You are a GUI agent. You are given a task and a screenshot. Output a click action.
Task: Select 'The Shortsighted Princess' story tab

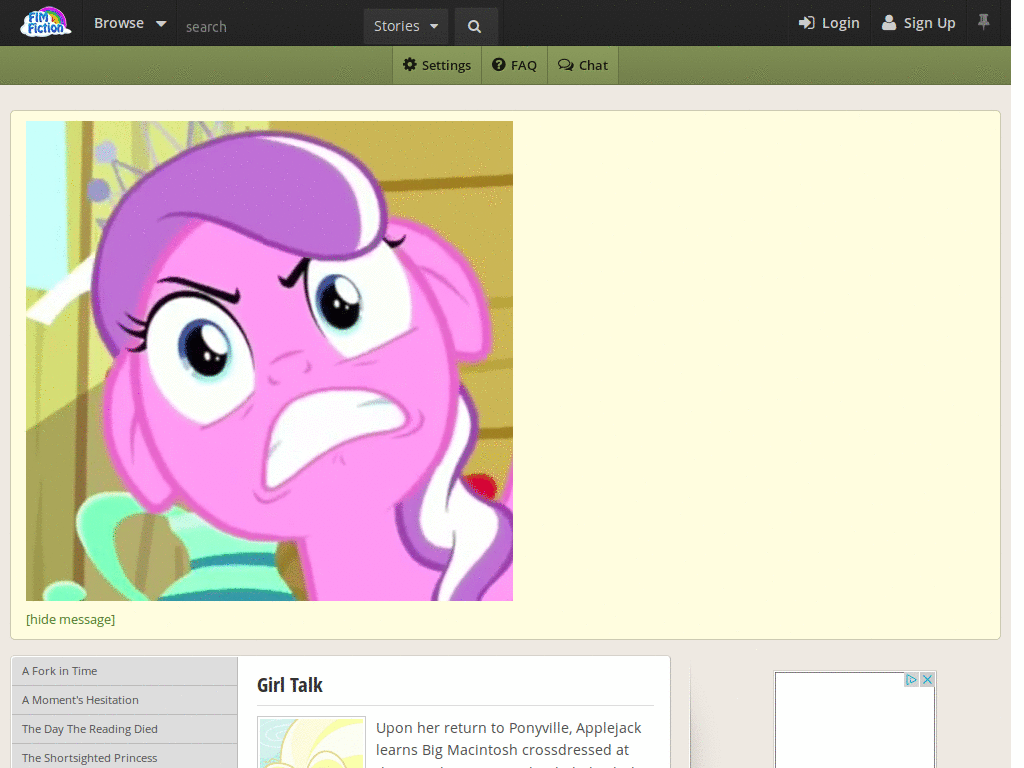pos(124,758)
